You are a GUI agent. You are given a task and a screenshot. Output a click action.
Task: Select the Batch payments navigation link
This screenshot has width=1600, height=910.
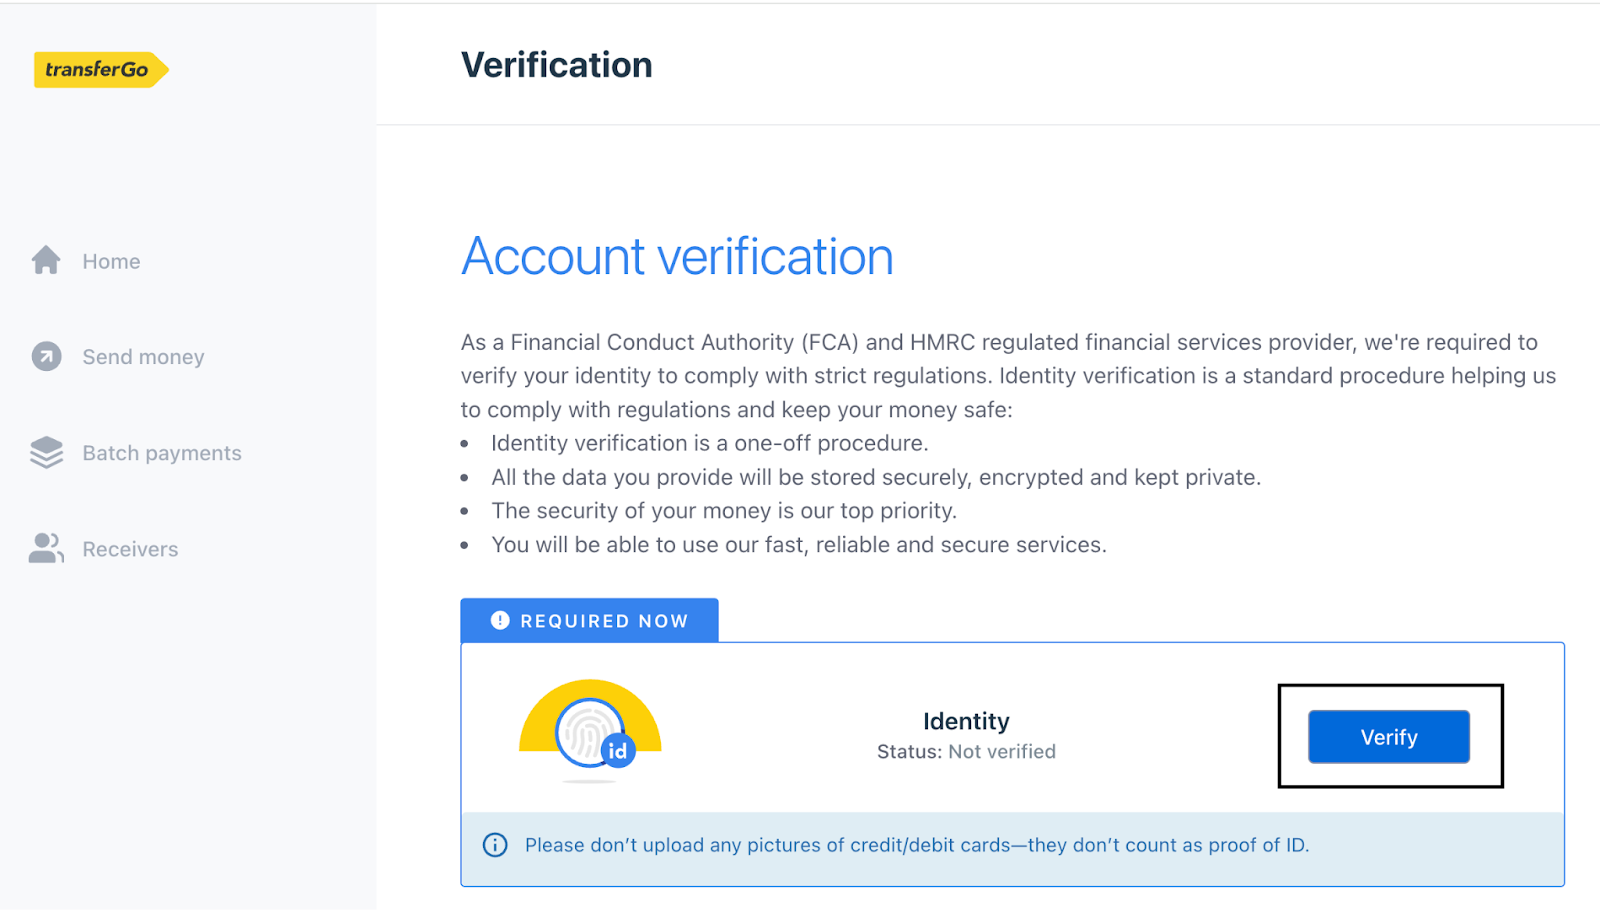pyautogui.click(x=161, y=452)
